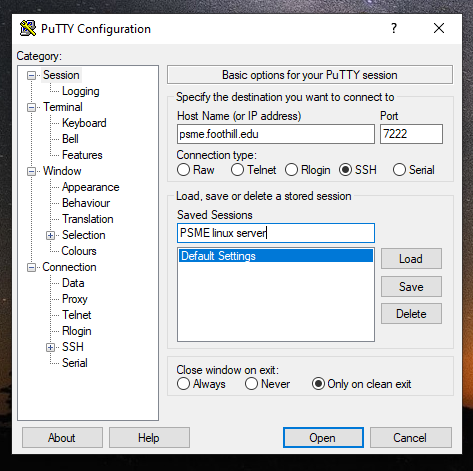Open the Translation category
Screen dimensions: 473x471
[88, 219]
